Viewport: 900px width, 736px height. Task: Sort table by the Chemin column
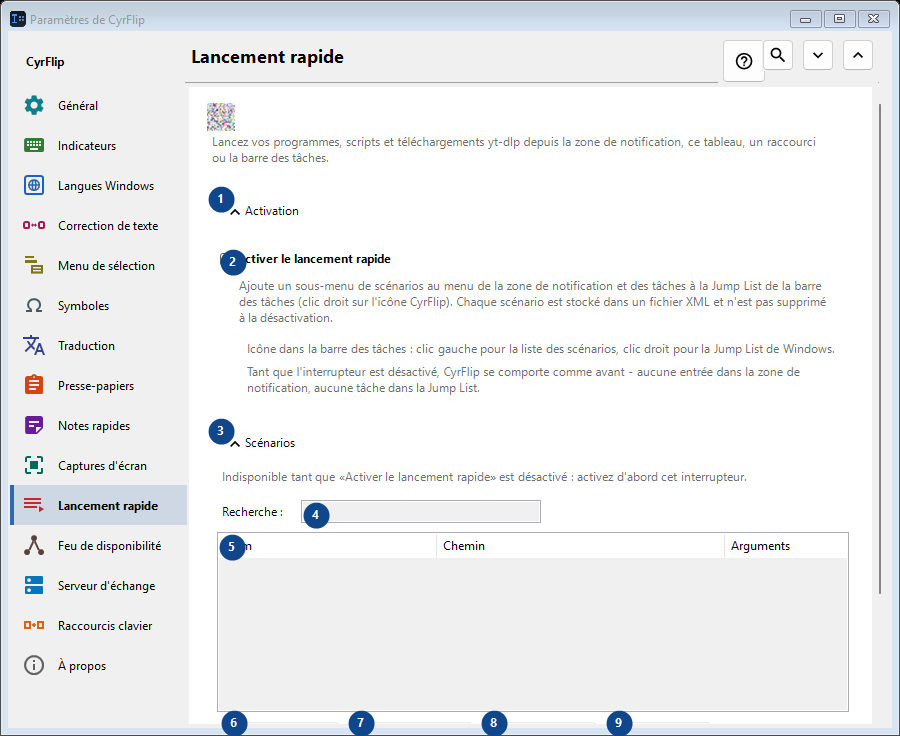click(x=580, y=545)
